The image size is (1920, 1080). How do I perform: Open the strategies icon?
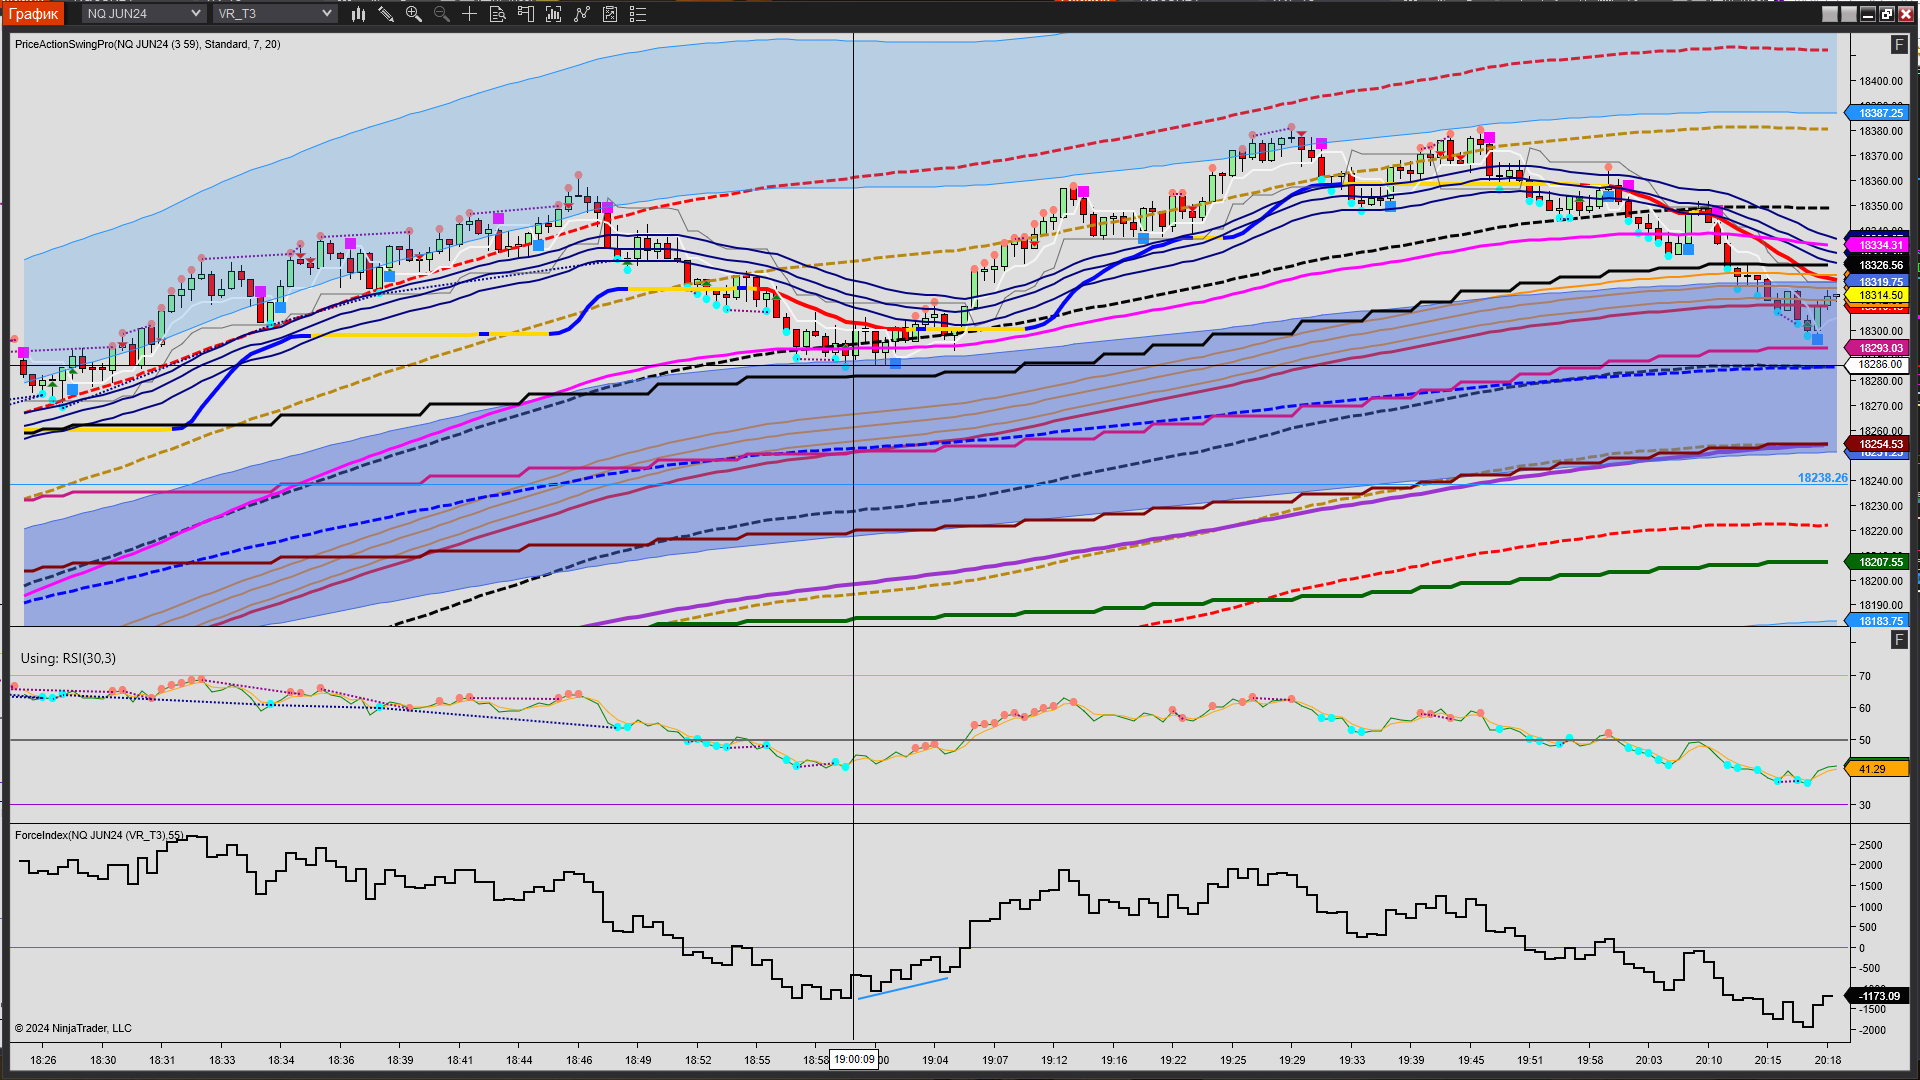pyautogui.click(x=610, y=14)
